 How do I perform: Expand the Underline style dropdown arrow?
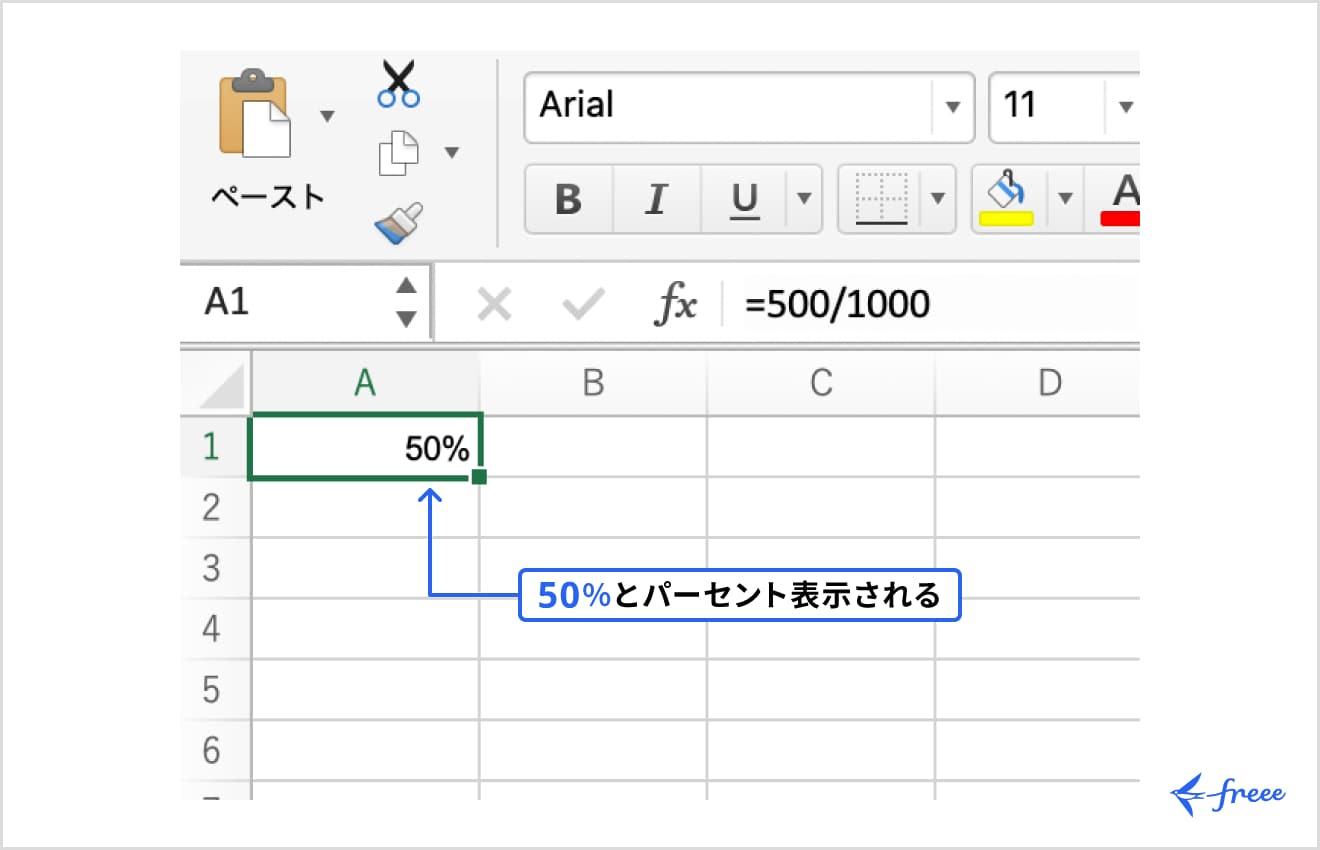tap(803, 198)
